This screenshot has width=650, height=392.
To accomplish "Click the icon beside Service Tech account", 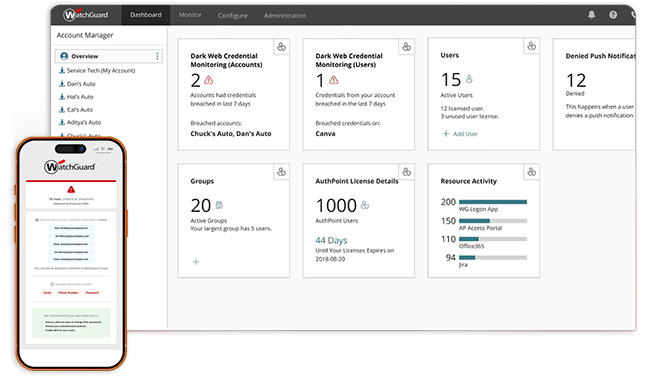I will pyautogui.click(x=62, y=70).
